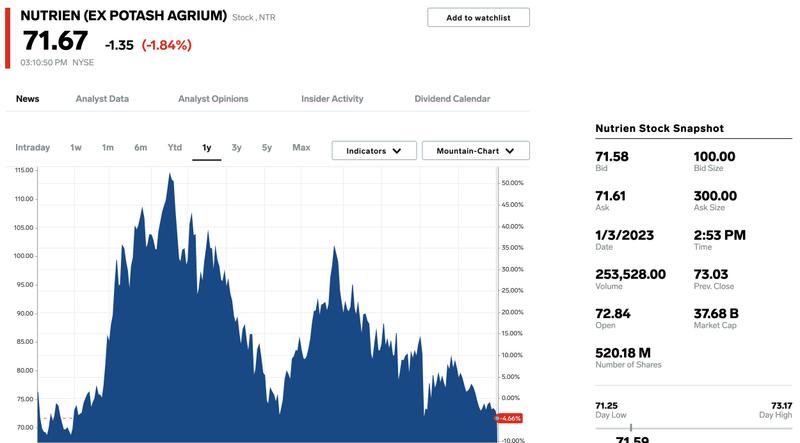Select the Intraday chart range
Image resolution: width=800 pixels, height=443 pixels.
[x=33, y=147]
